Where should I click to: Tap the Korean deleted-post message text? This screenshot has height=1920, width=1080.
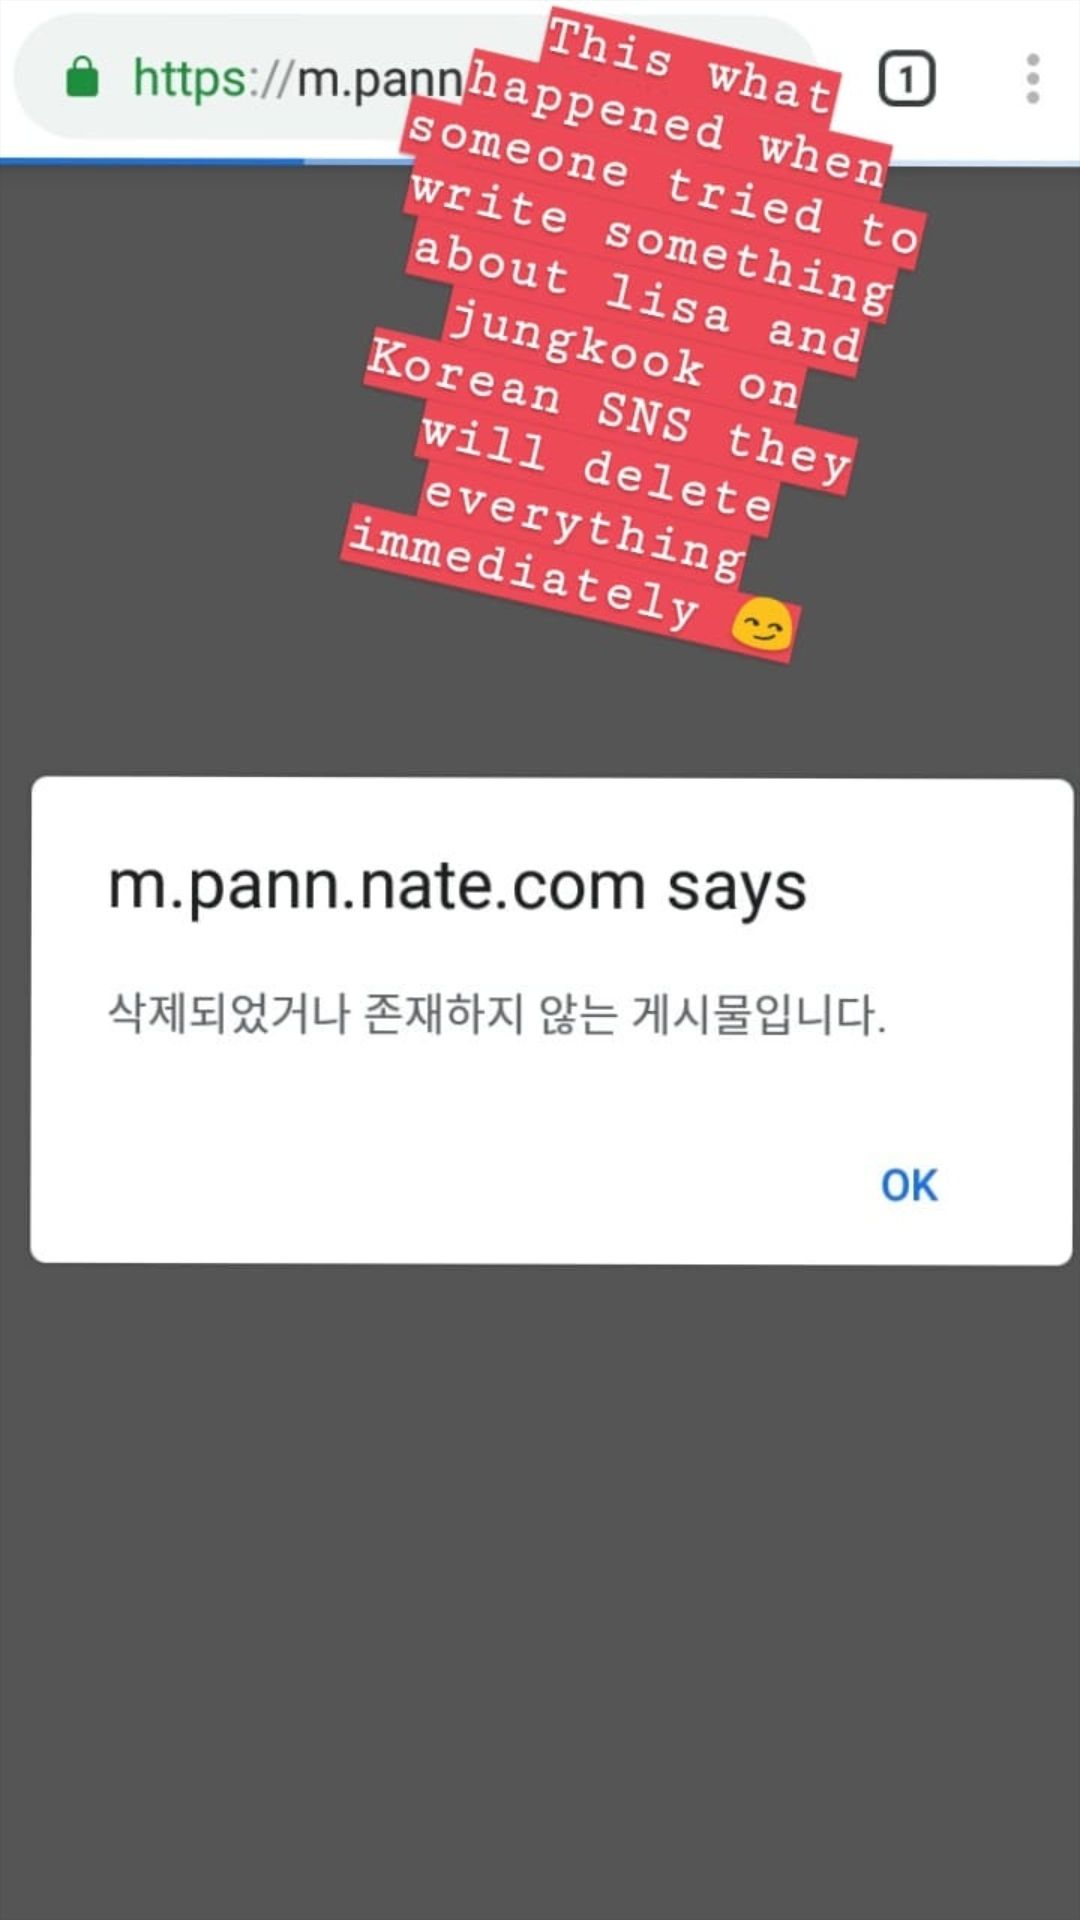(x=497, y=1014)
